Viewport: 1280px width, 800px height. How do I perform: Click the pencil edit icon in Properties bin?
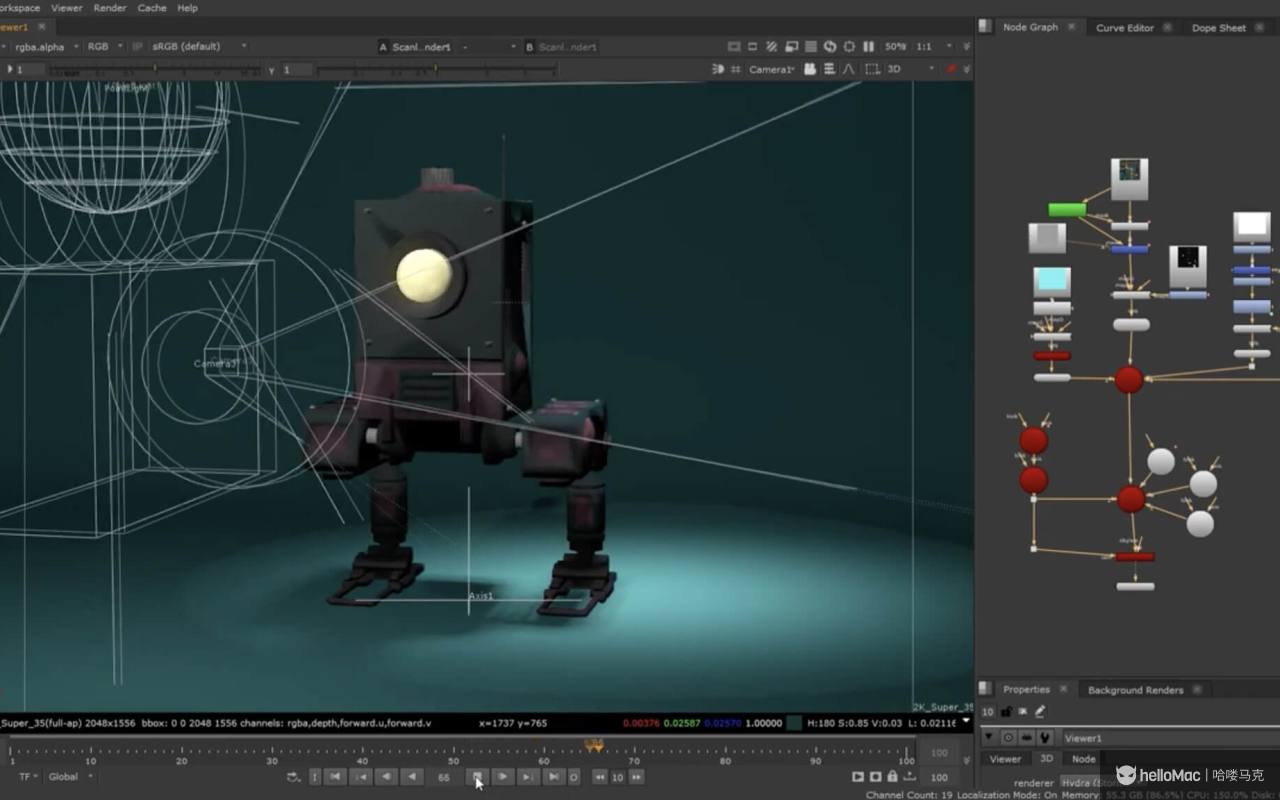point(1040,711)
